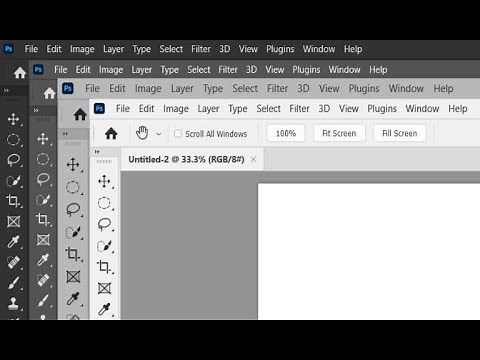Click the Home icon in the dark-gray-theme interface
This screenshot has width=480, height=360.
(49, 93)
